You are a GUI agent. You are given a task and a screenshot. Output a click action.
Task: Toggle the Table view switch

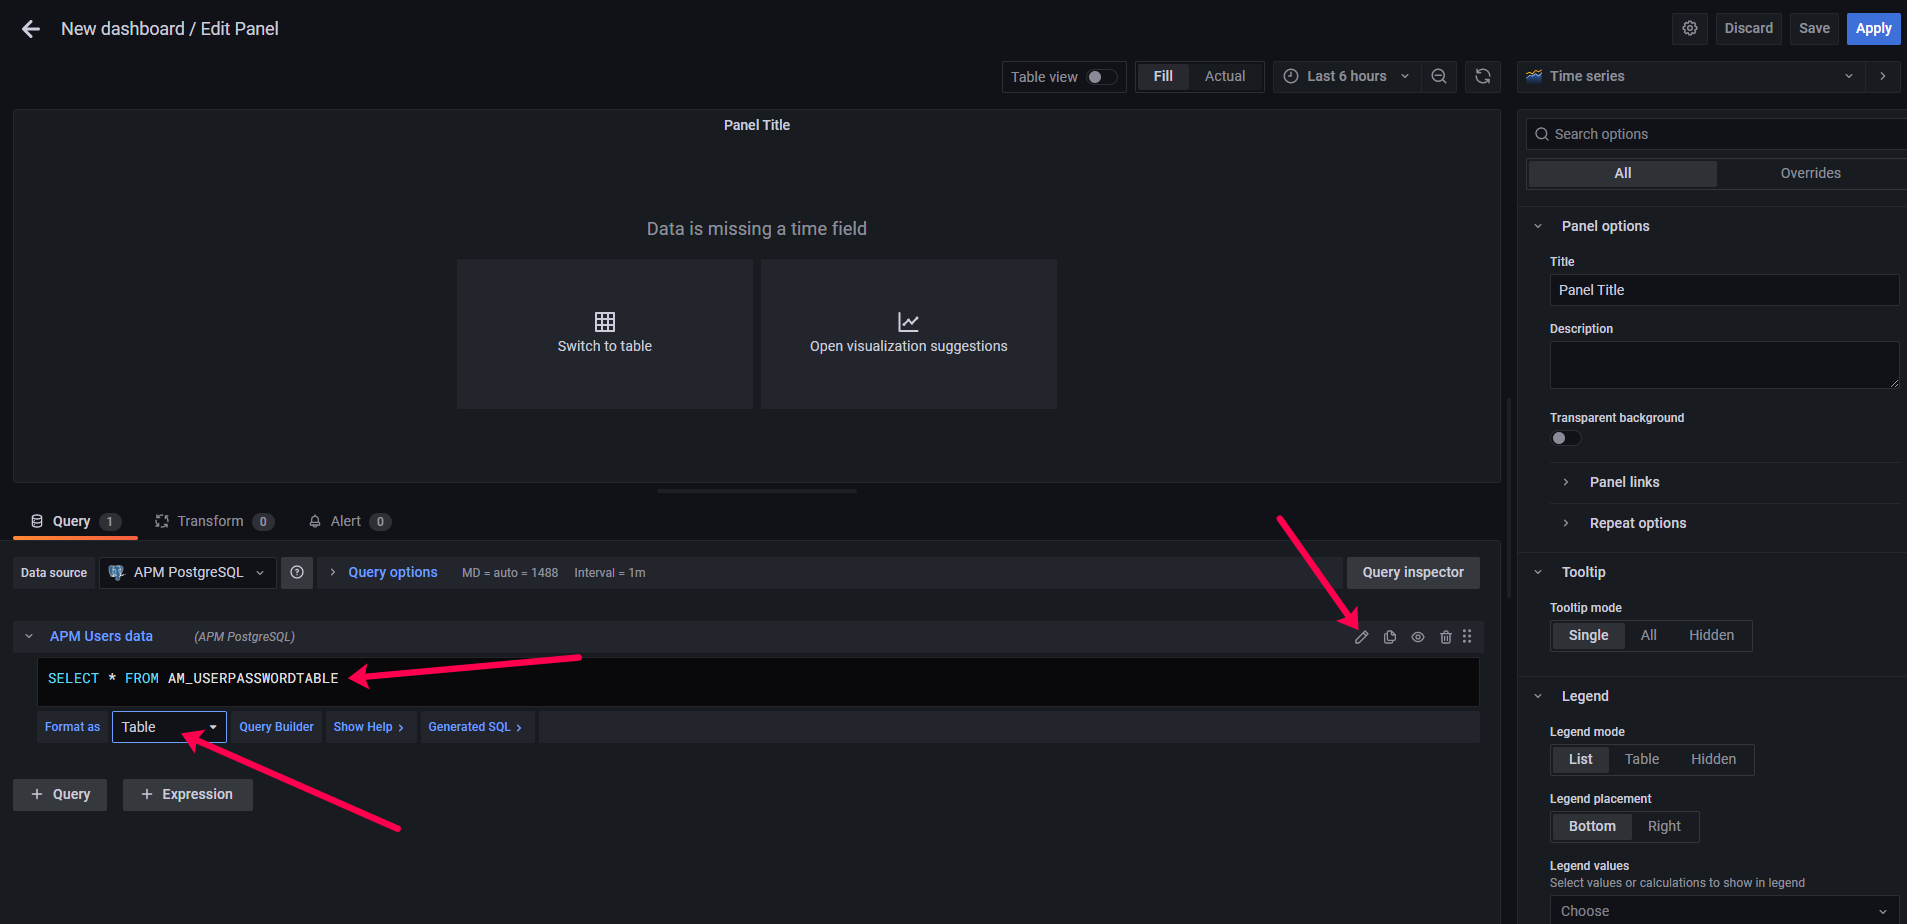1101,77
